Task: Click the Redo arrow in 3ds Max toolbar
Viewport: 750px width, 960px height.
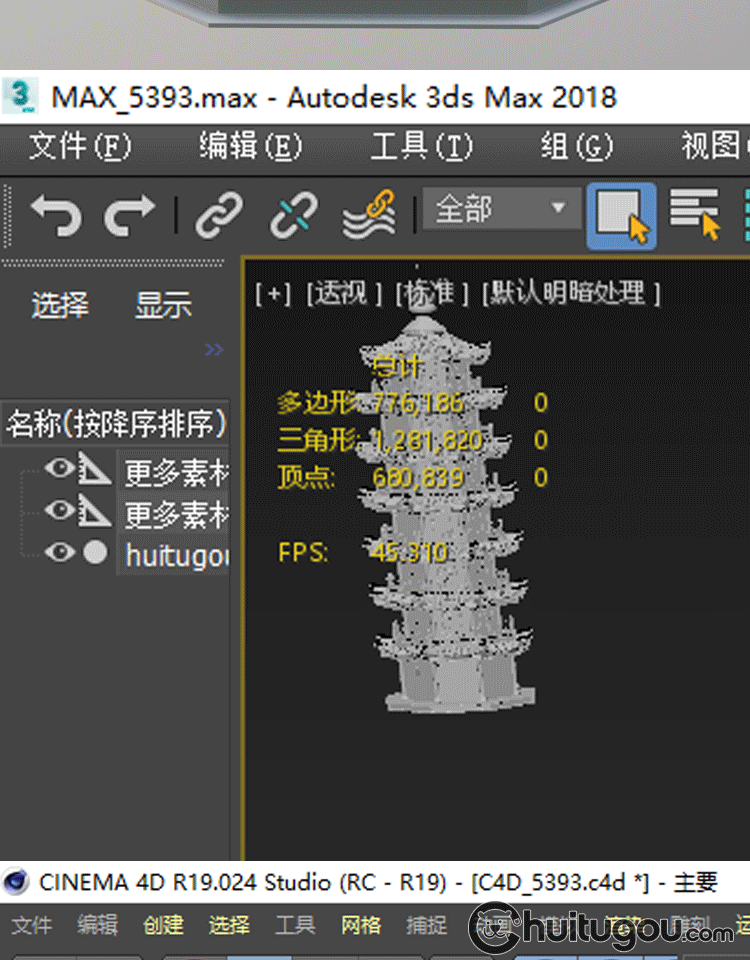Action: (129, 215)
